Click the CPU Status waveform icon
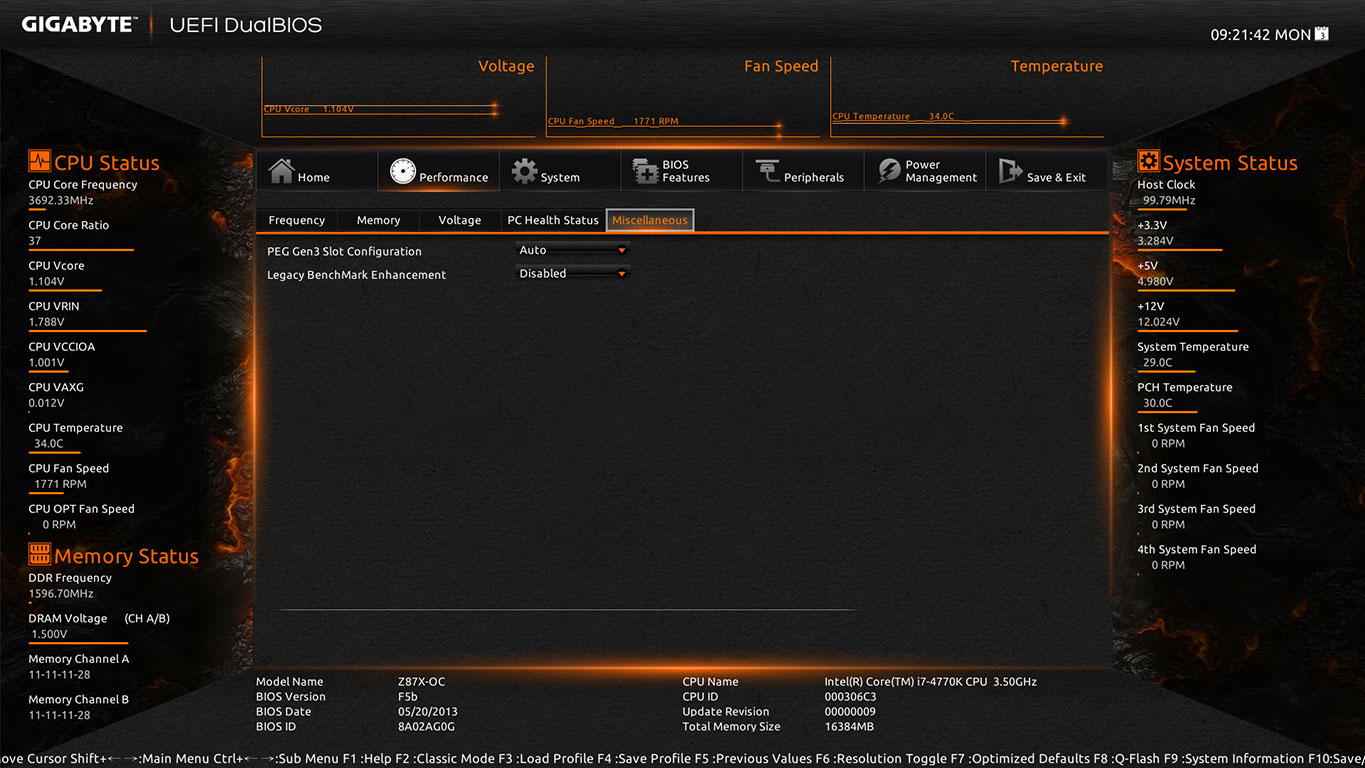 pyautogui.click(x=39, y=160)
